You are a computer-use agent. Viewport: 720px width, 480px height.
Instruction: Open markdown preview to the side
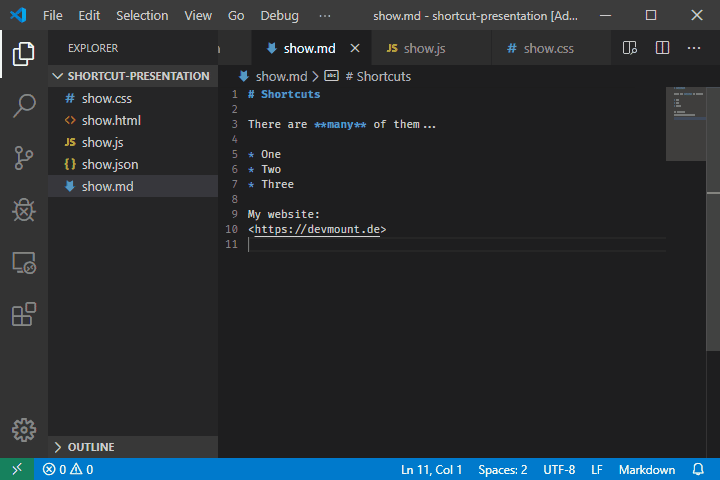pos(630,48)
